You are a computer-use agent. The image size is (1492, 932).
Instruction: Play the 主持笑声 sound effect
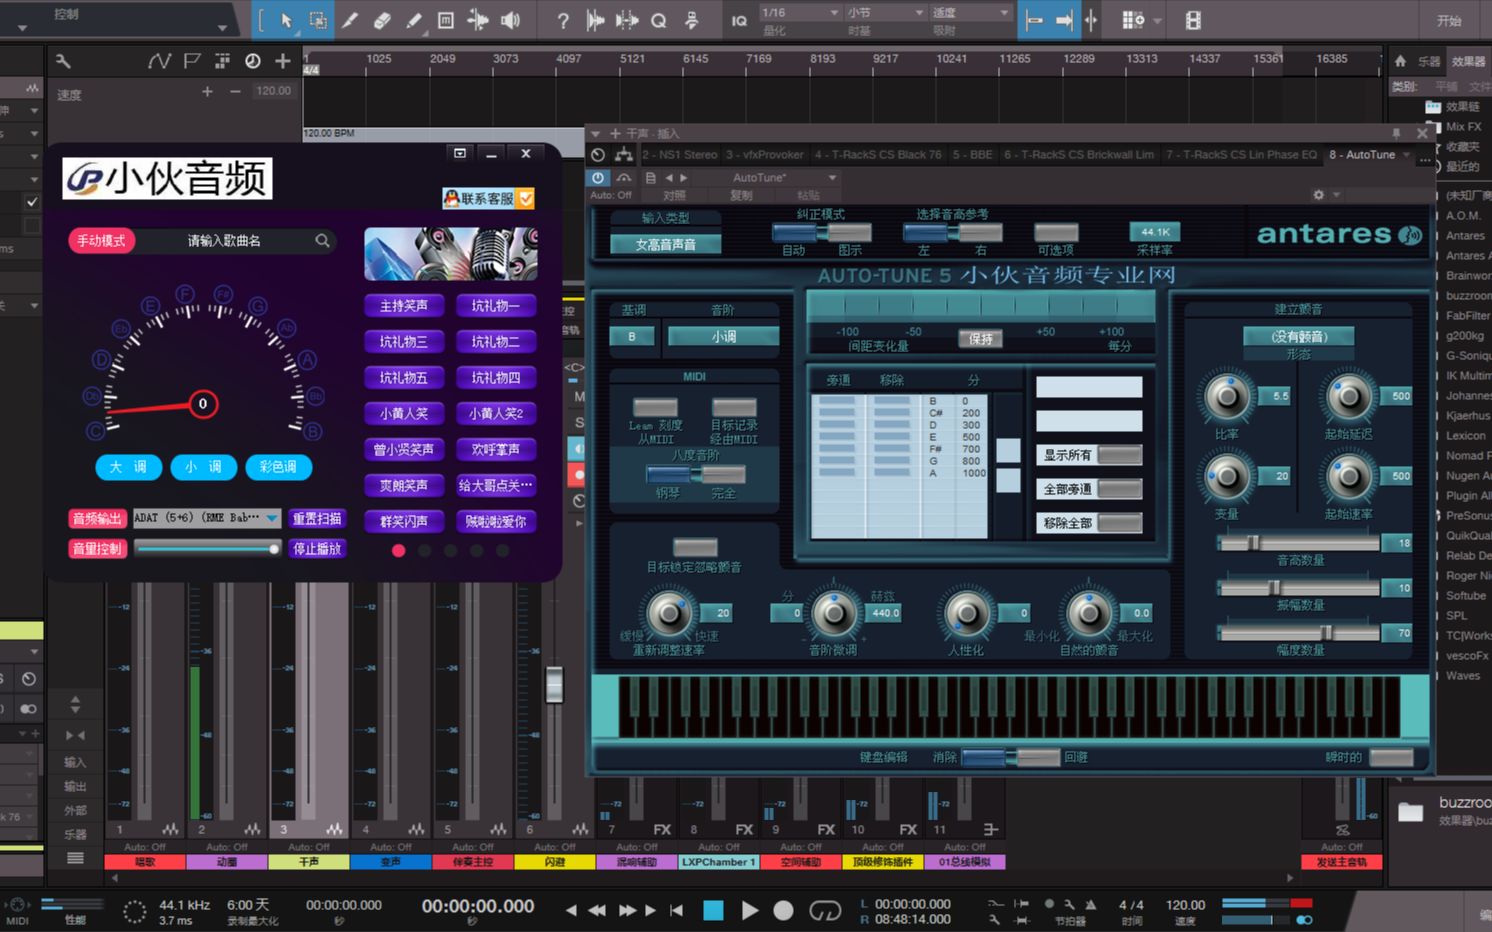pos(404,306)
